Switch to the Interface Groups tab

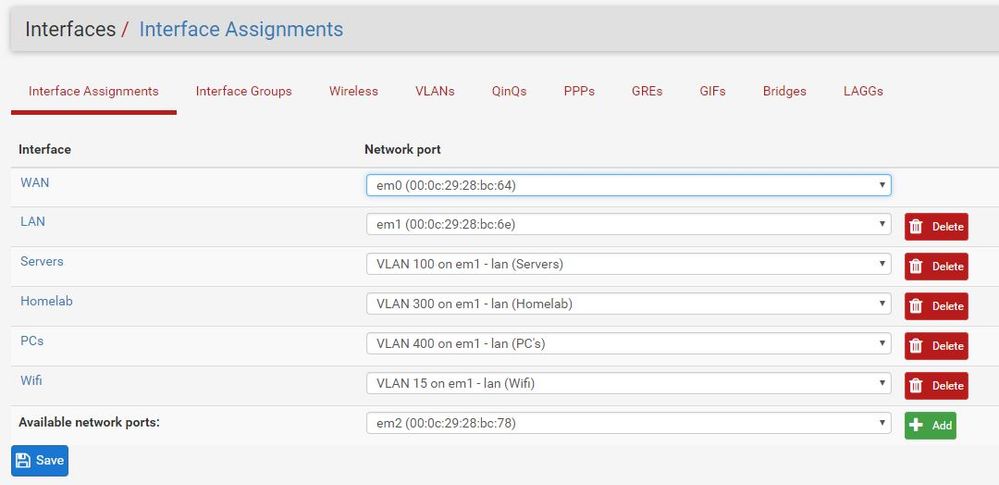[x=244, y=91]
